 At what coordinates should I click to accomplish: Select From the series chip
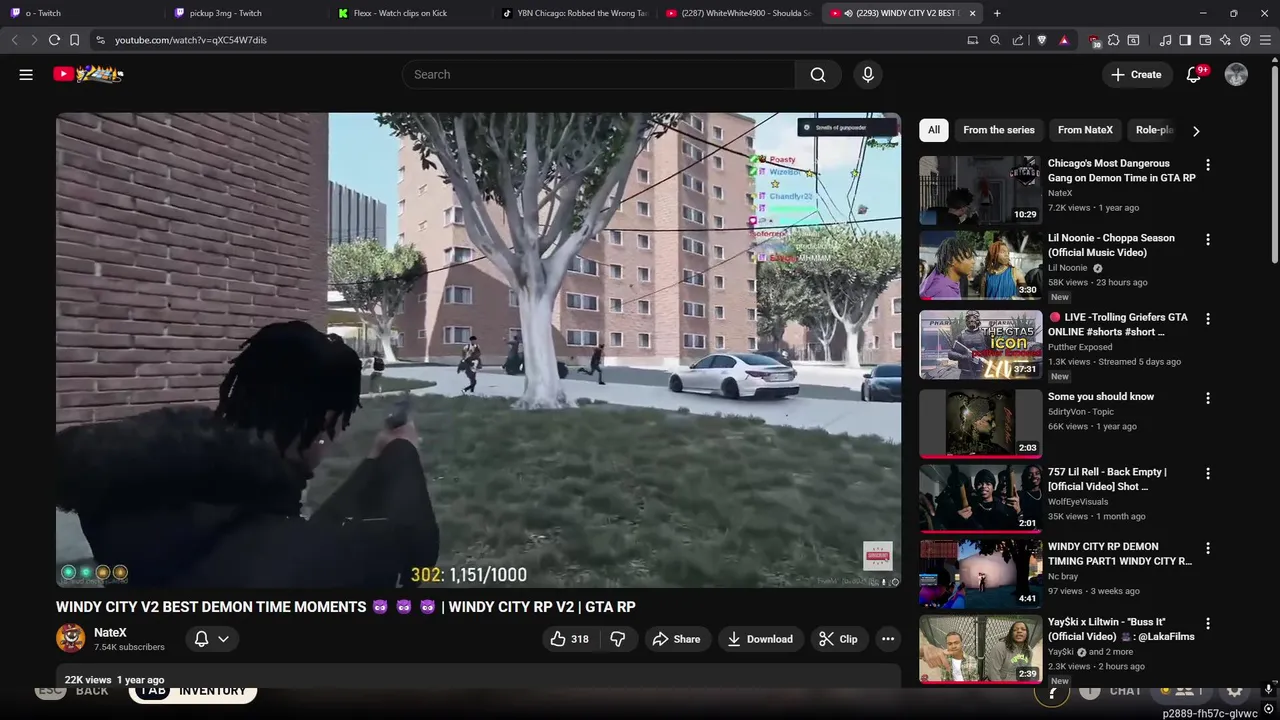999,130
